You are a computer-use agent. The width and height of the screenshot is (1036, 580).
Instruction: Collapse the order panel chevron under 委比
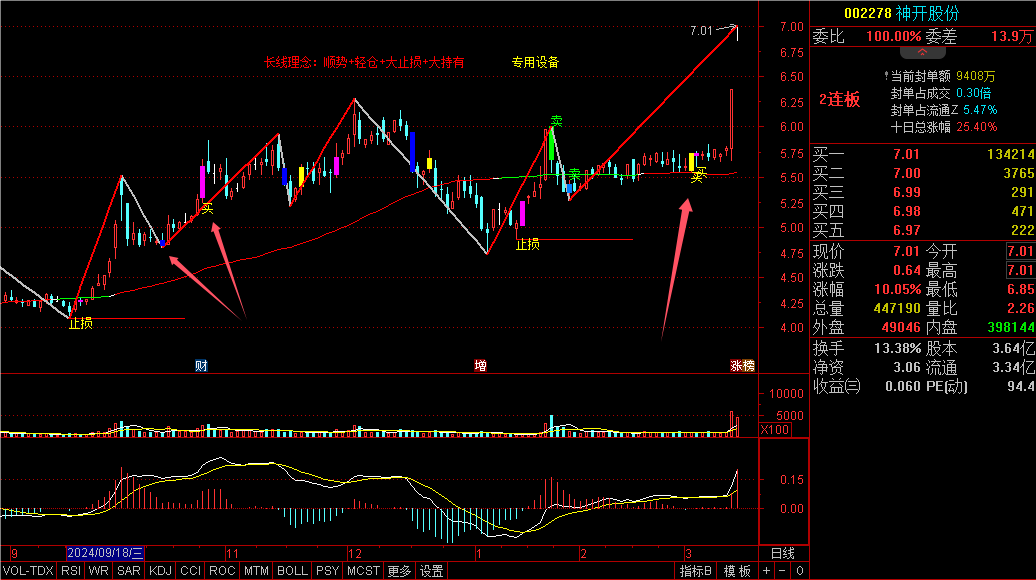[x=922, y=52]
